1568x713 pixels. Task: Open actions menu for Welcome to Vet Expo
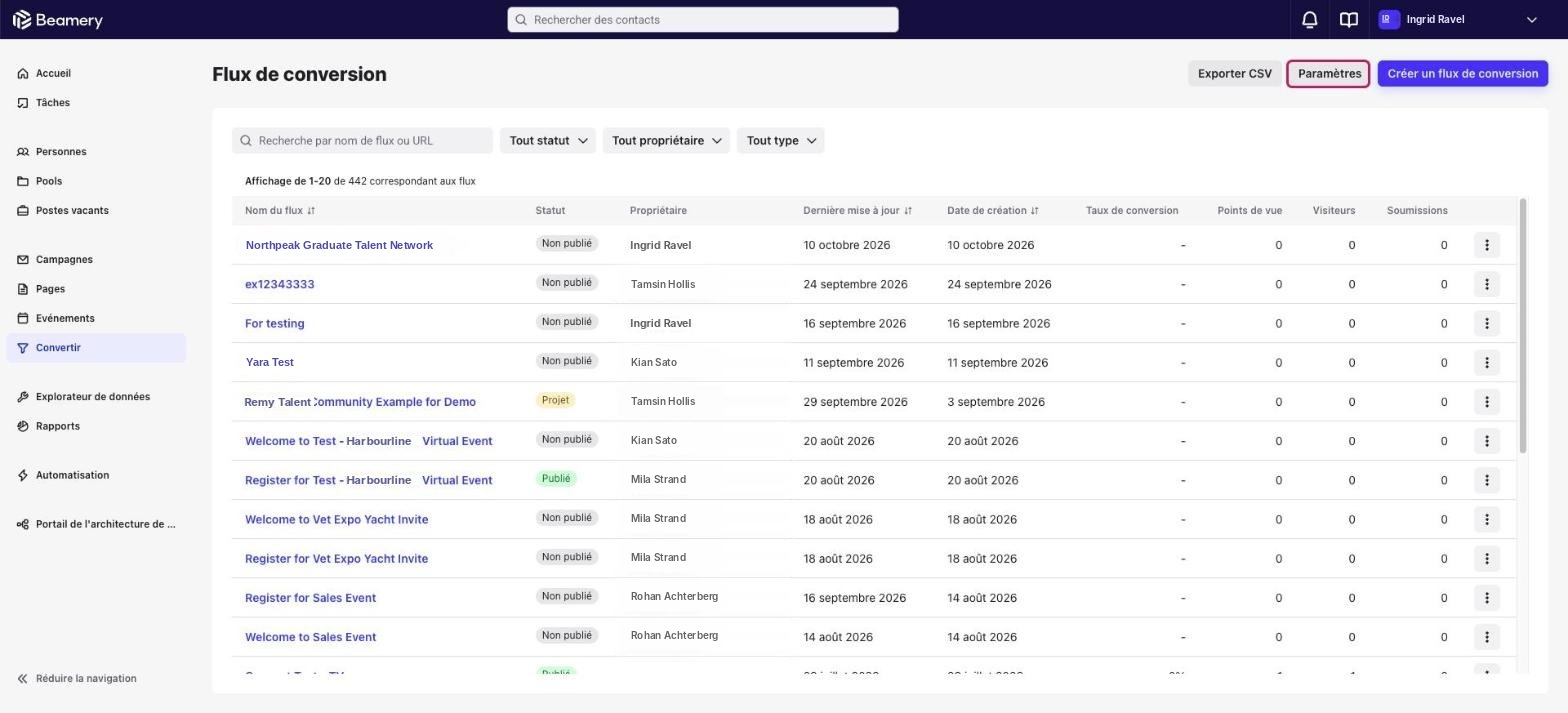click(1487, 519)
